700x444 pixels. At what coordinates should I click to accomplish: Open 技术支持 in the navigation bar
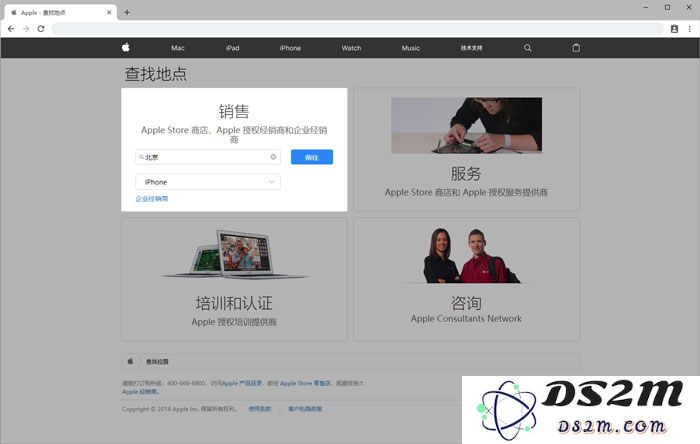tap(471, 48)
